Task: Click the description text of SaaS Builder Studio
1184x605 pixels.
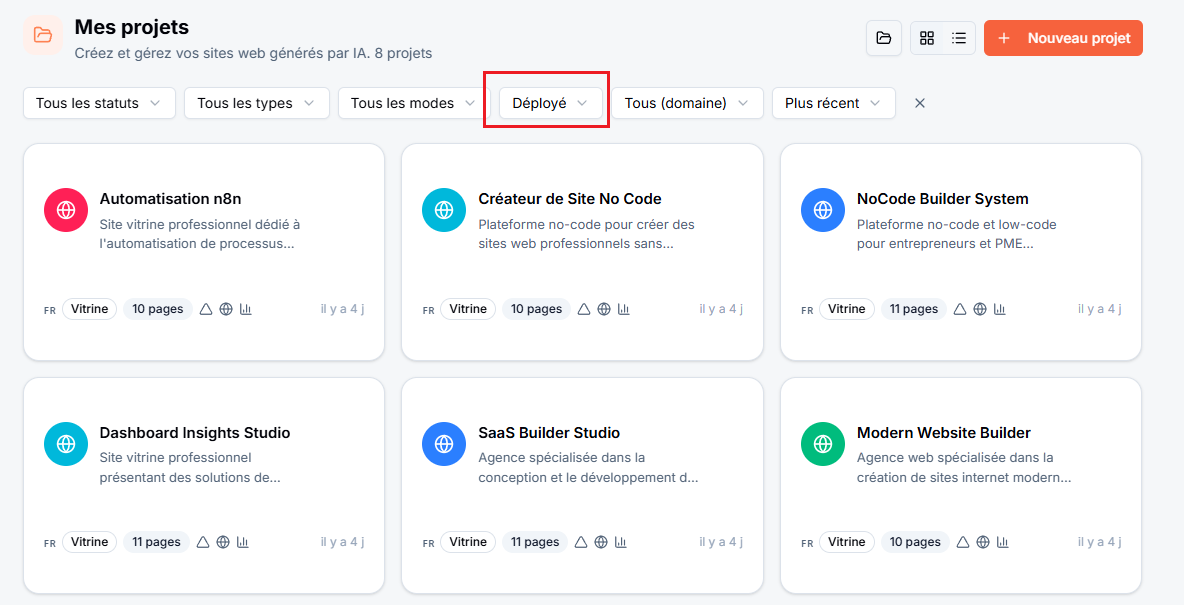Action: [x=588, y=468]
